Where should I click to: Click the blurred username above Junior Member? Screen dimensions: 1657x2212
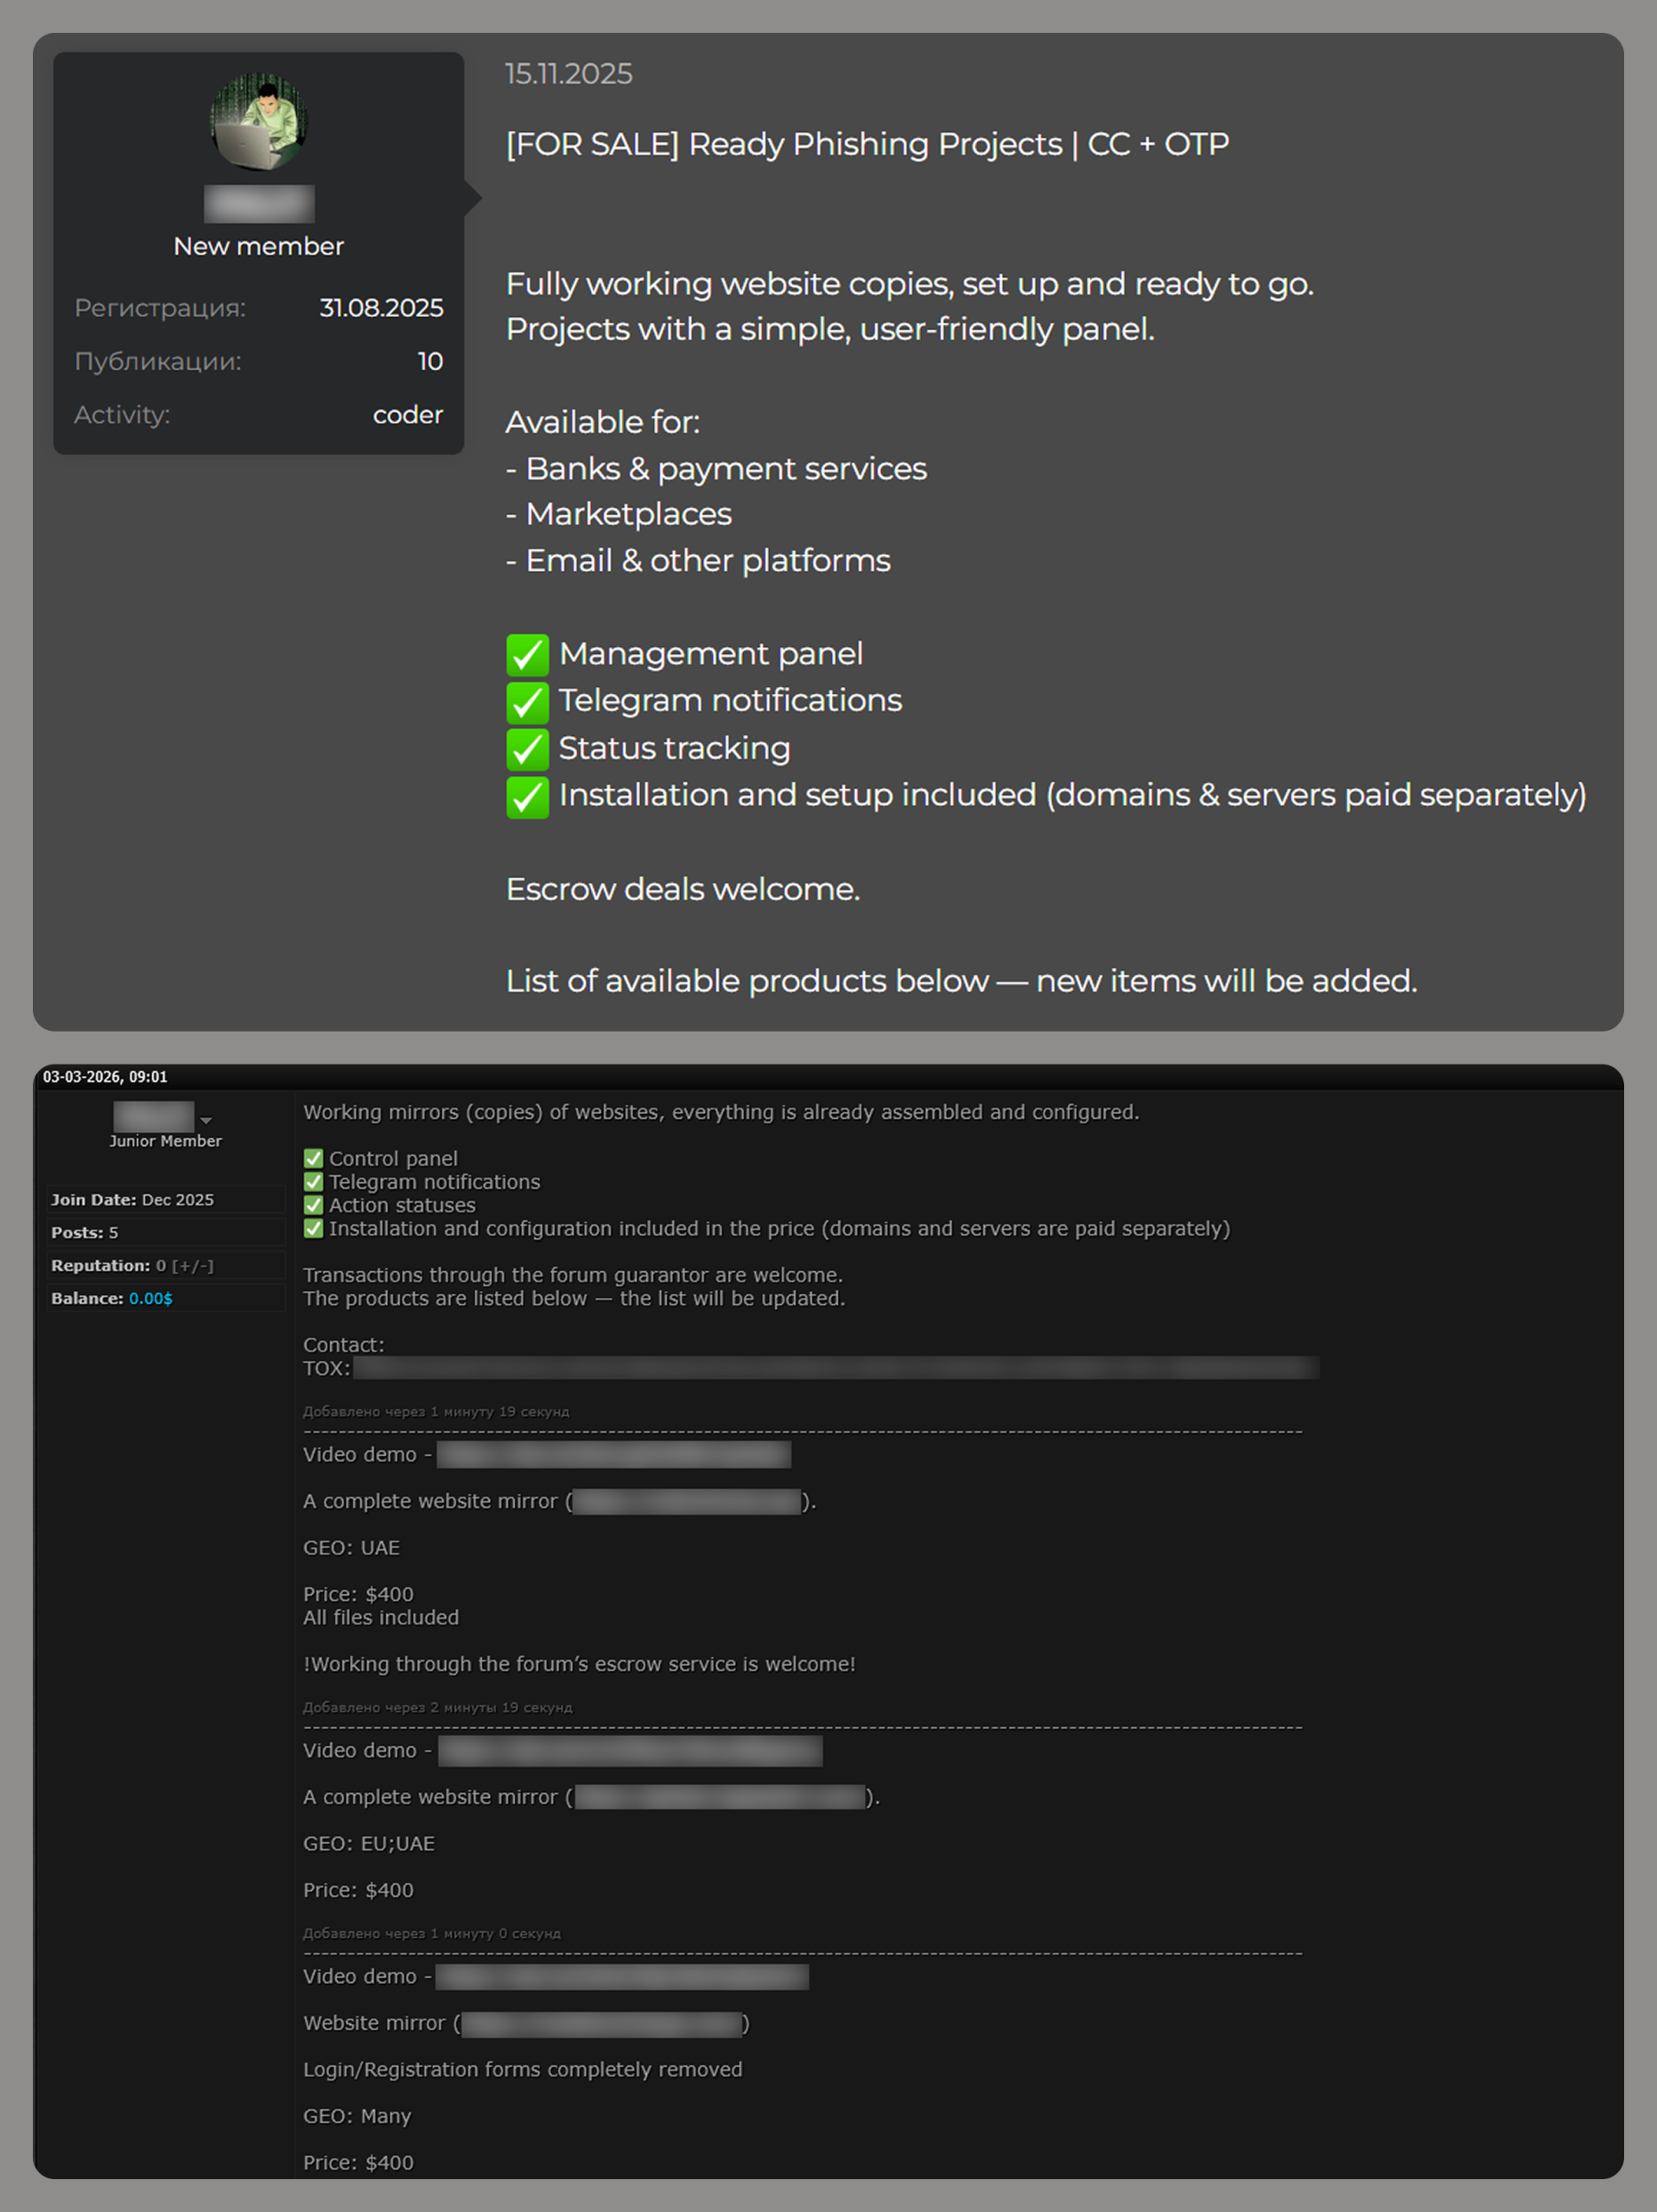pos(153,1115)
